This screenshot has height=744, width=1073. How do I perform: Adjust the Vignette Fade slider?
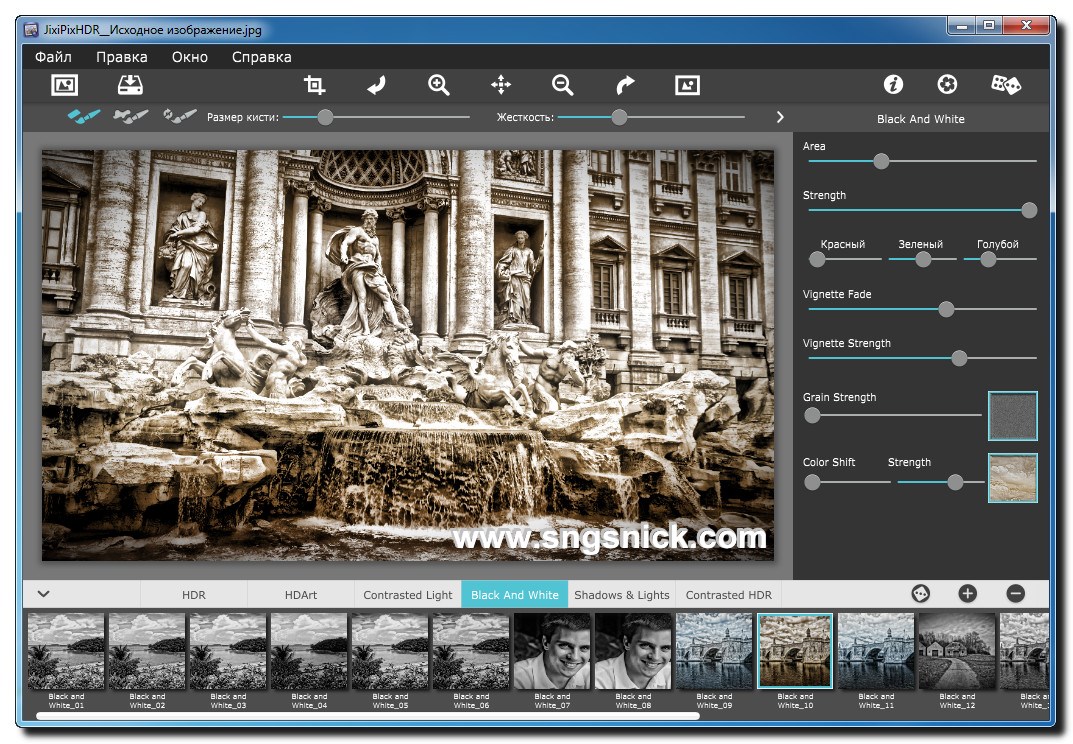pos(946,309)
